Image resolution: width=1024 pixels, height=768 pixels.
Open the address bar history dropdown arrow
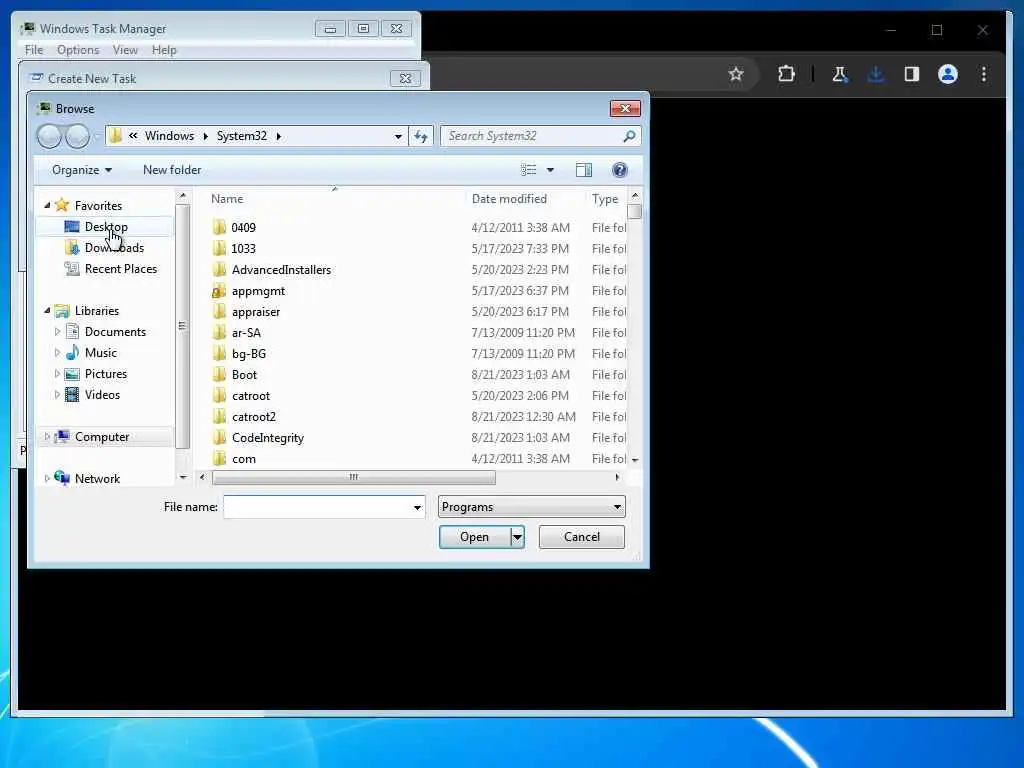pos(398,136)
